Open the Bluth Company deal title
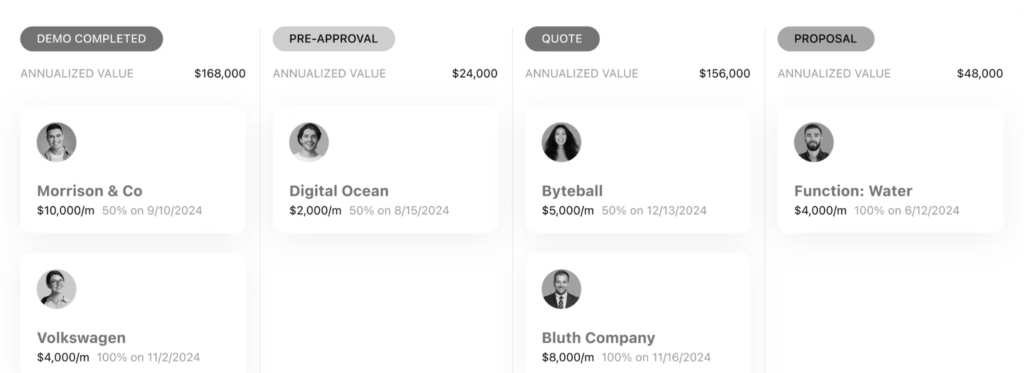This screenshot has height=373, width=1024. [598, 338]
